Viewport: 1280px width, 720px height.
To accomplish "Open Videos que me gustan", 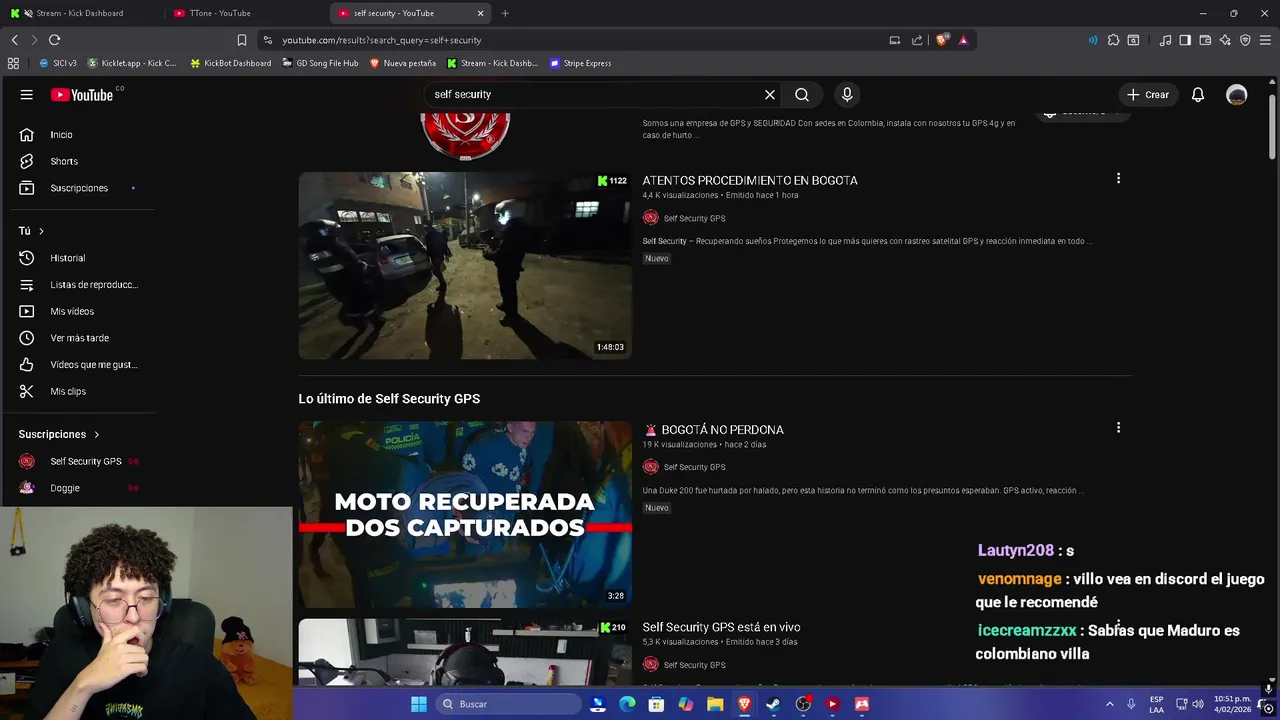I will pos(80,365).
